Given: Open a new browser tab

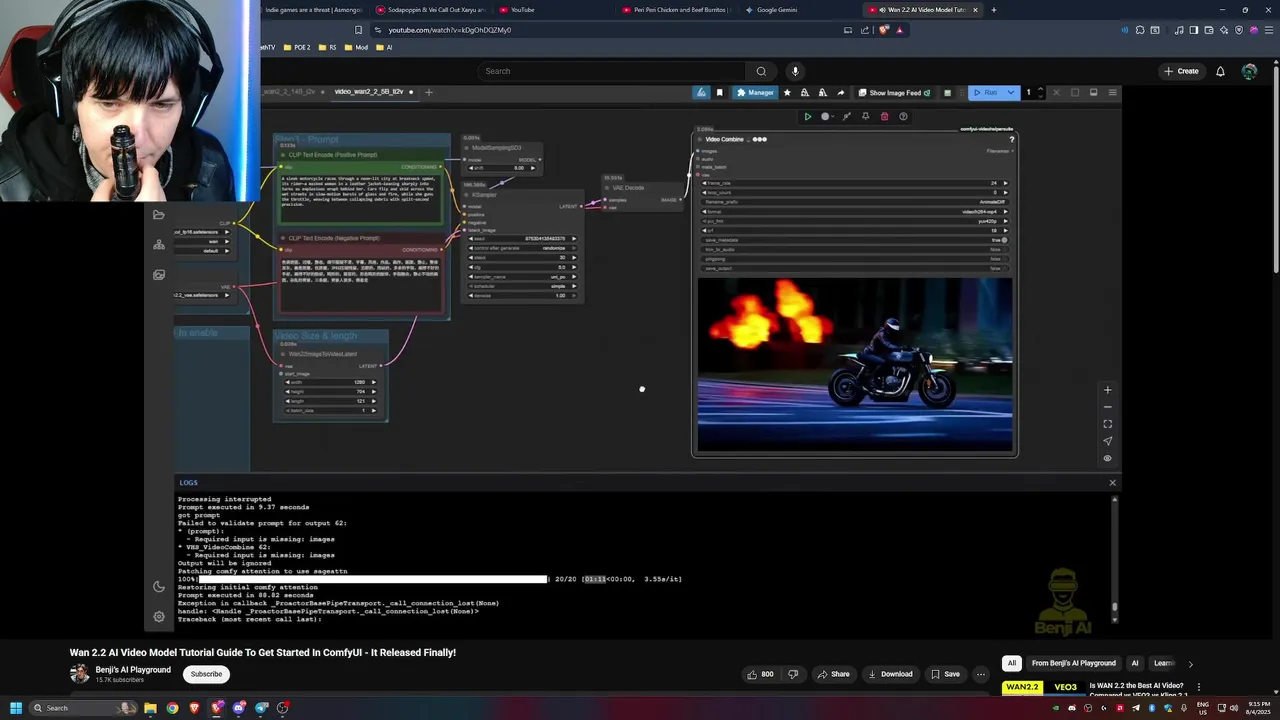Looking at the screenshot, I should (x=993, y=10).
